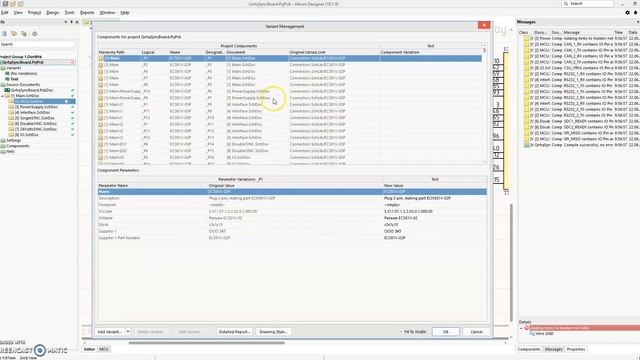The image size is (640, 360).
Task: Open the Edit menu
Action: [x=4, y=13]
